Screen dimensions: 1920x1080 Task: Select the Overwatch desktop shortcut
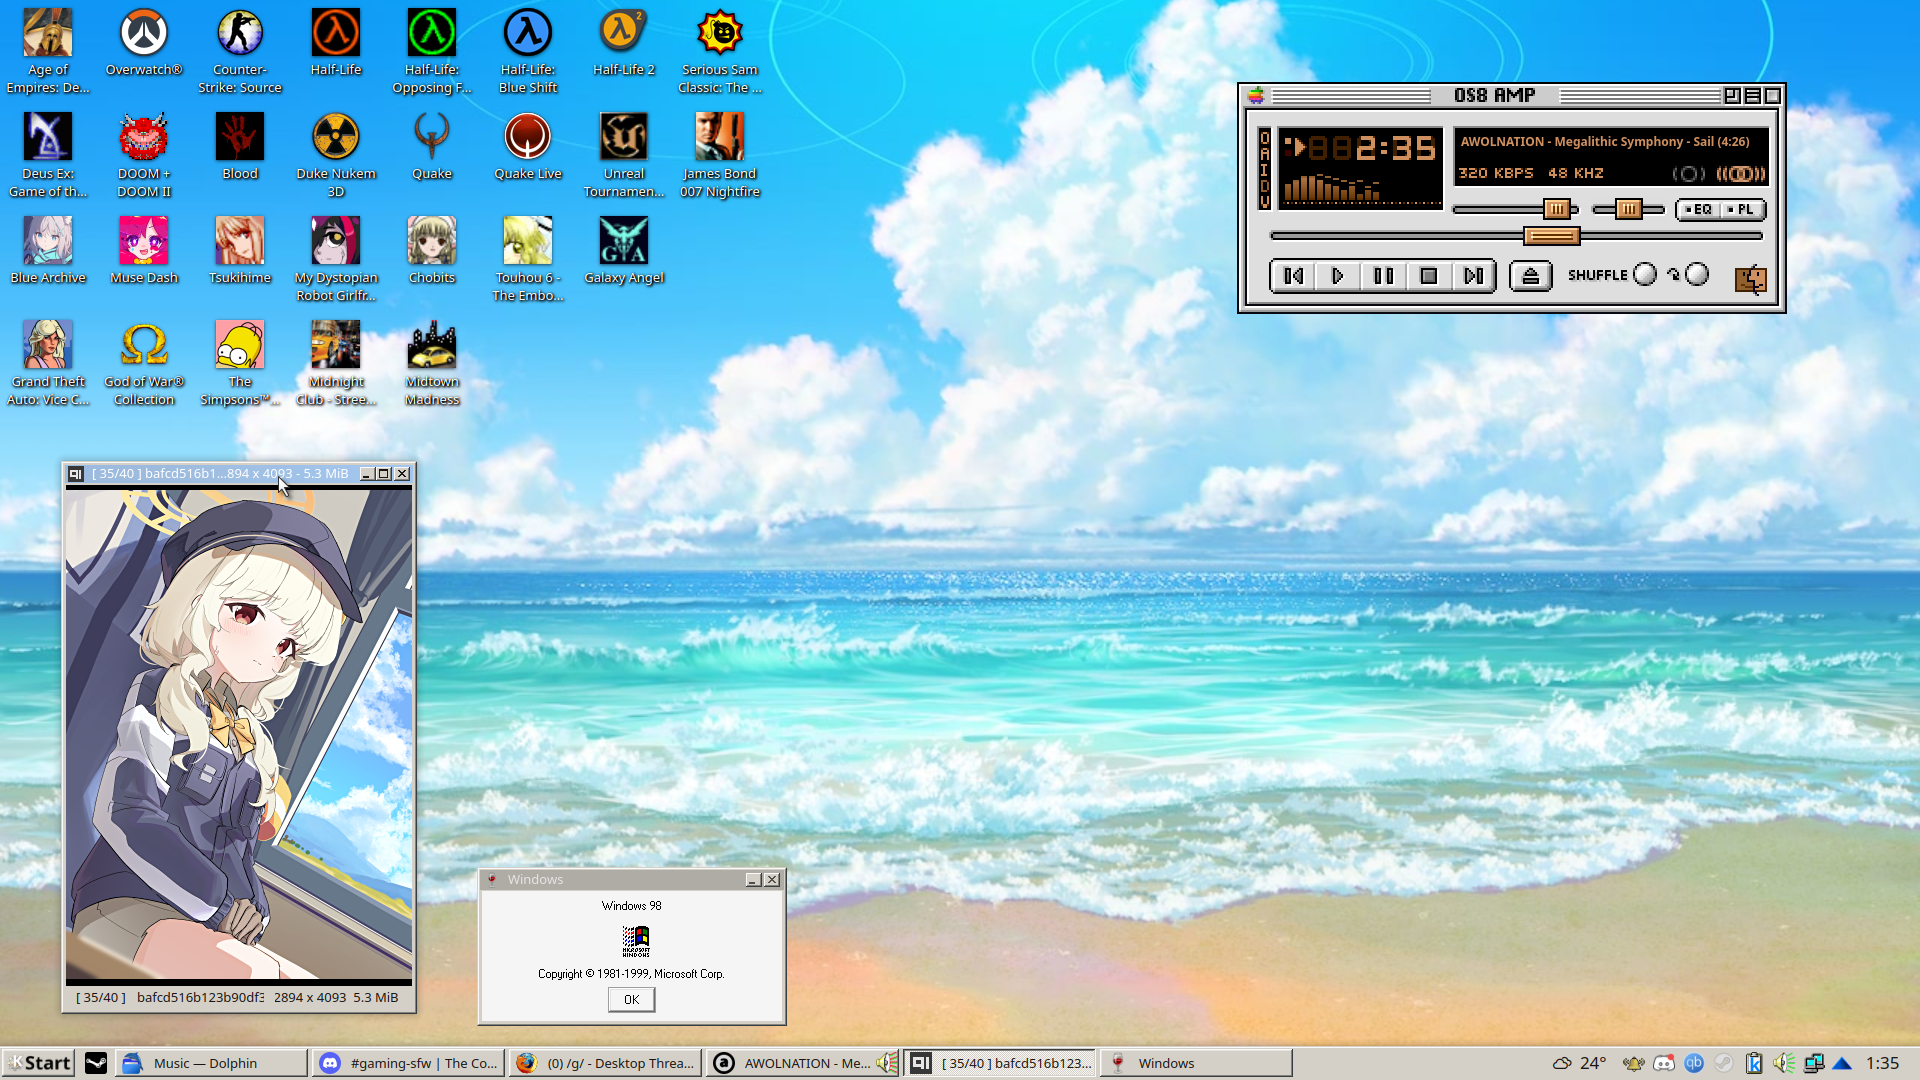click(x=144, y=42)
